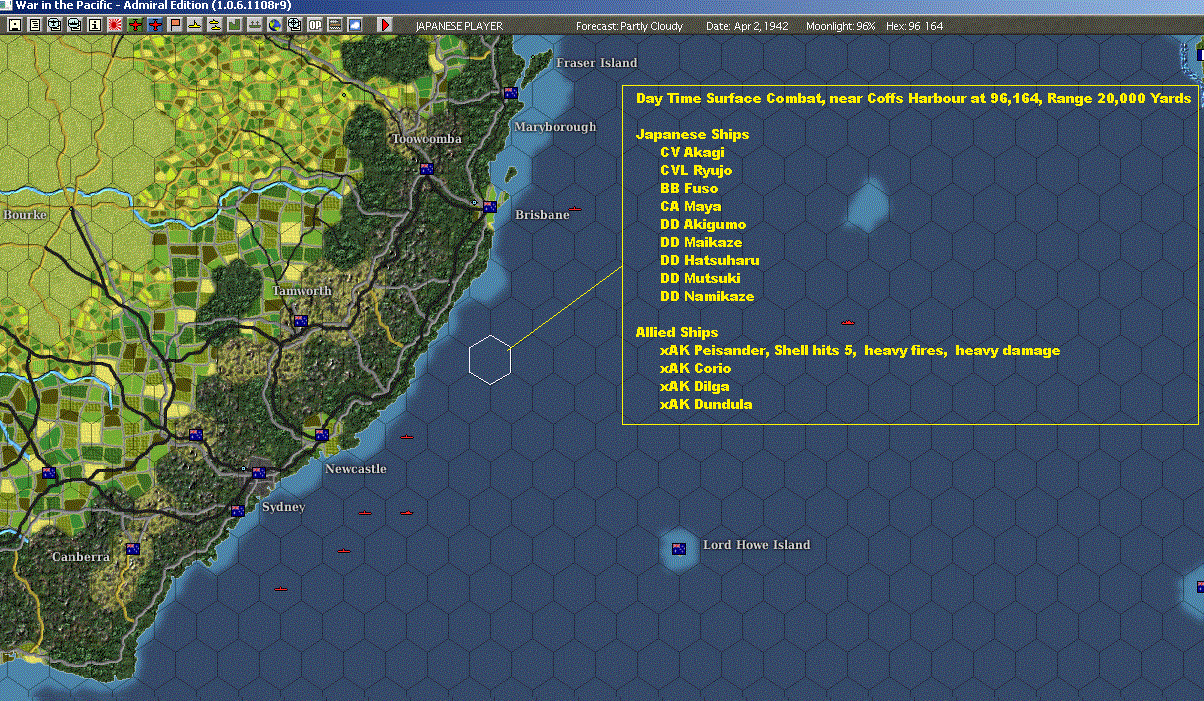Click the floppy disk save game icon
The width and height of the screenshot is (1204, 701).
(15, 24)
